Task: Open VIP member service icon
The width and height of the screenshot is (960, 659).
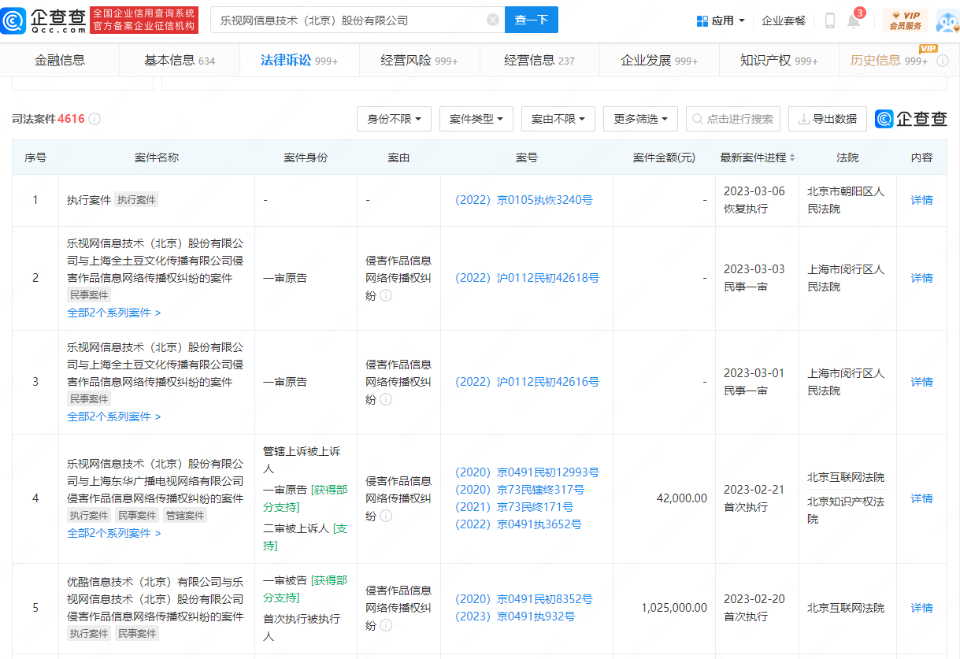Action: click(906, 20)
